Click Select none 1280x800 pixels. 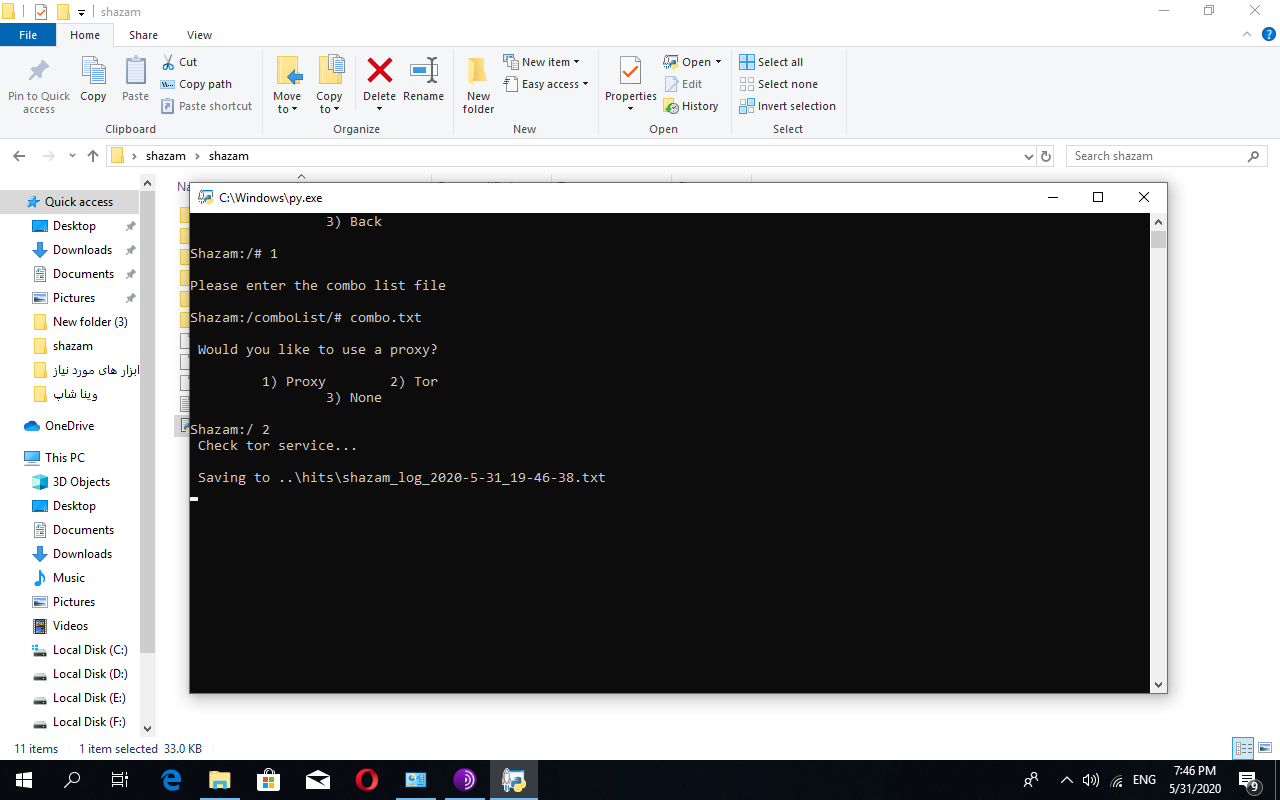coord(778,84)
